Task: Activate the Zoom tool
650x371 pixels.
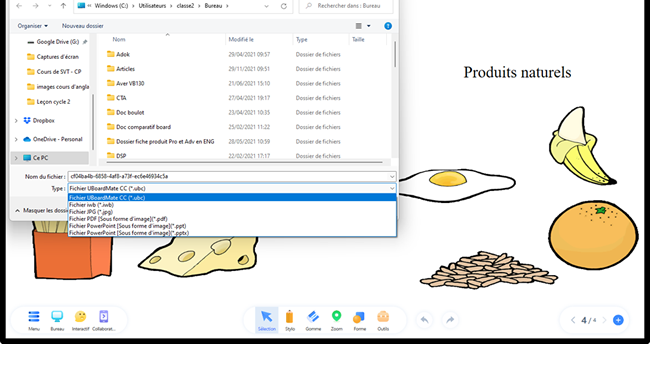Action: tap(336, 320)
